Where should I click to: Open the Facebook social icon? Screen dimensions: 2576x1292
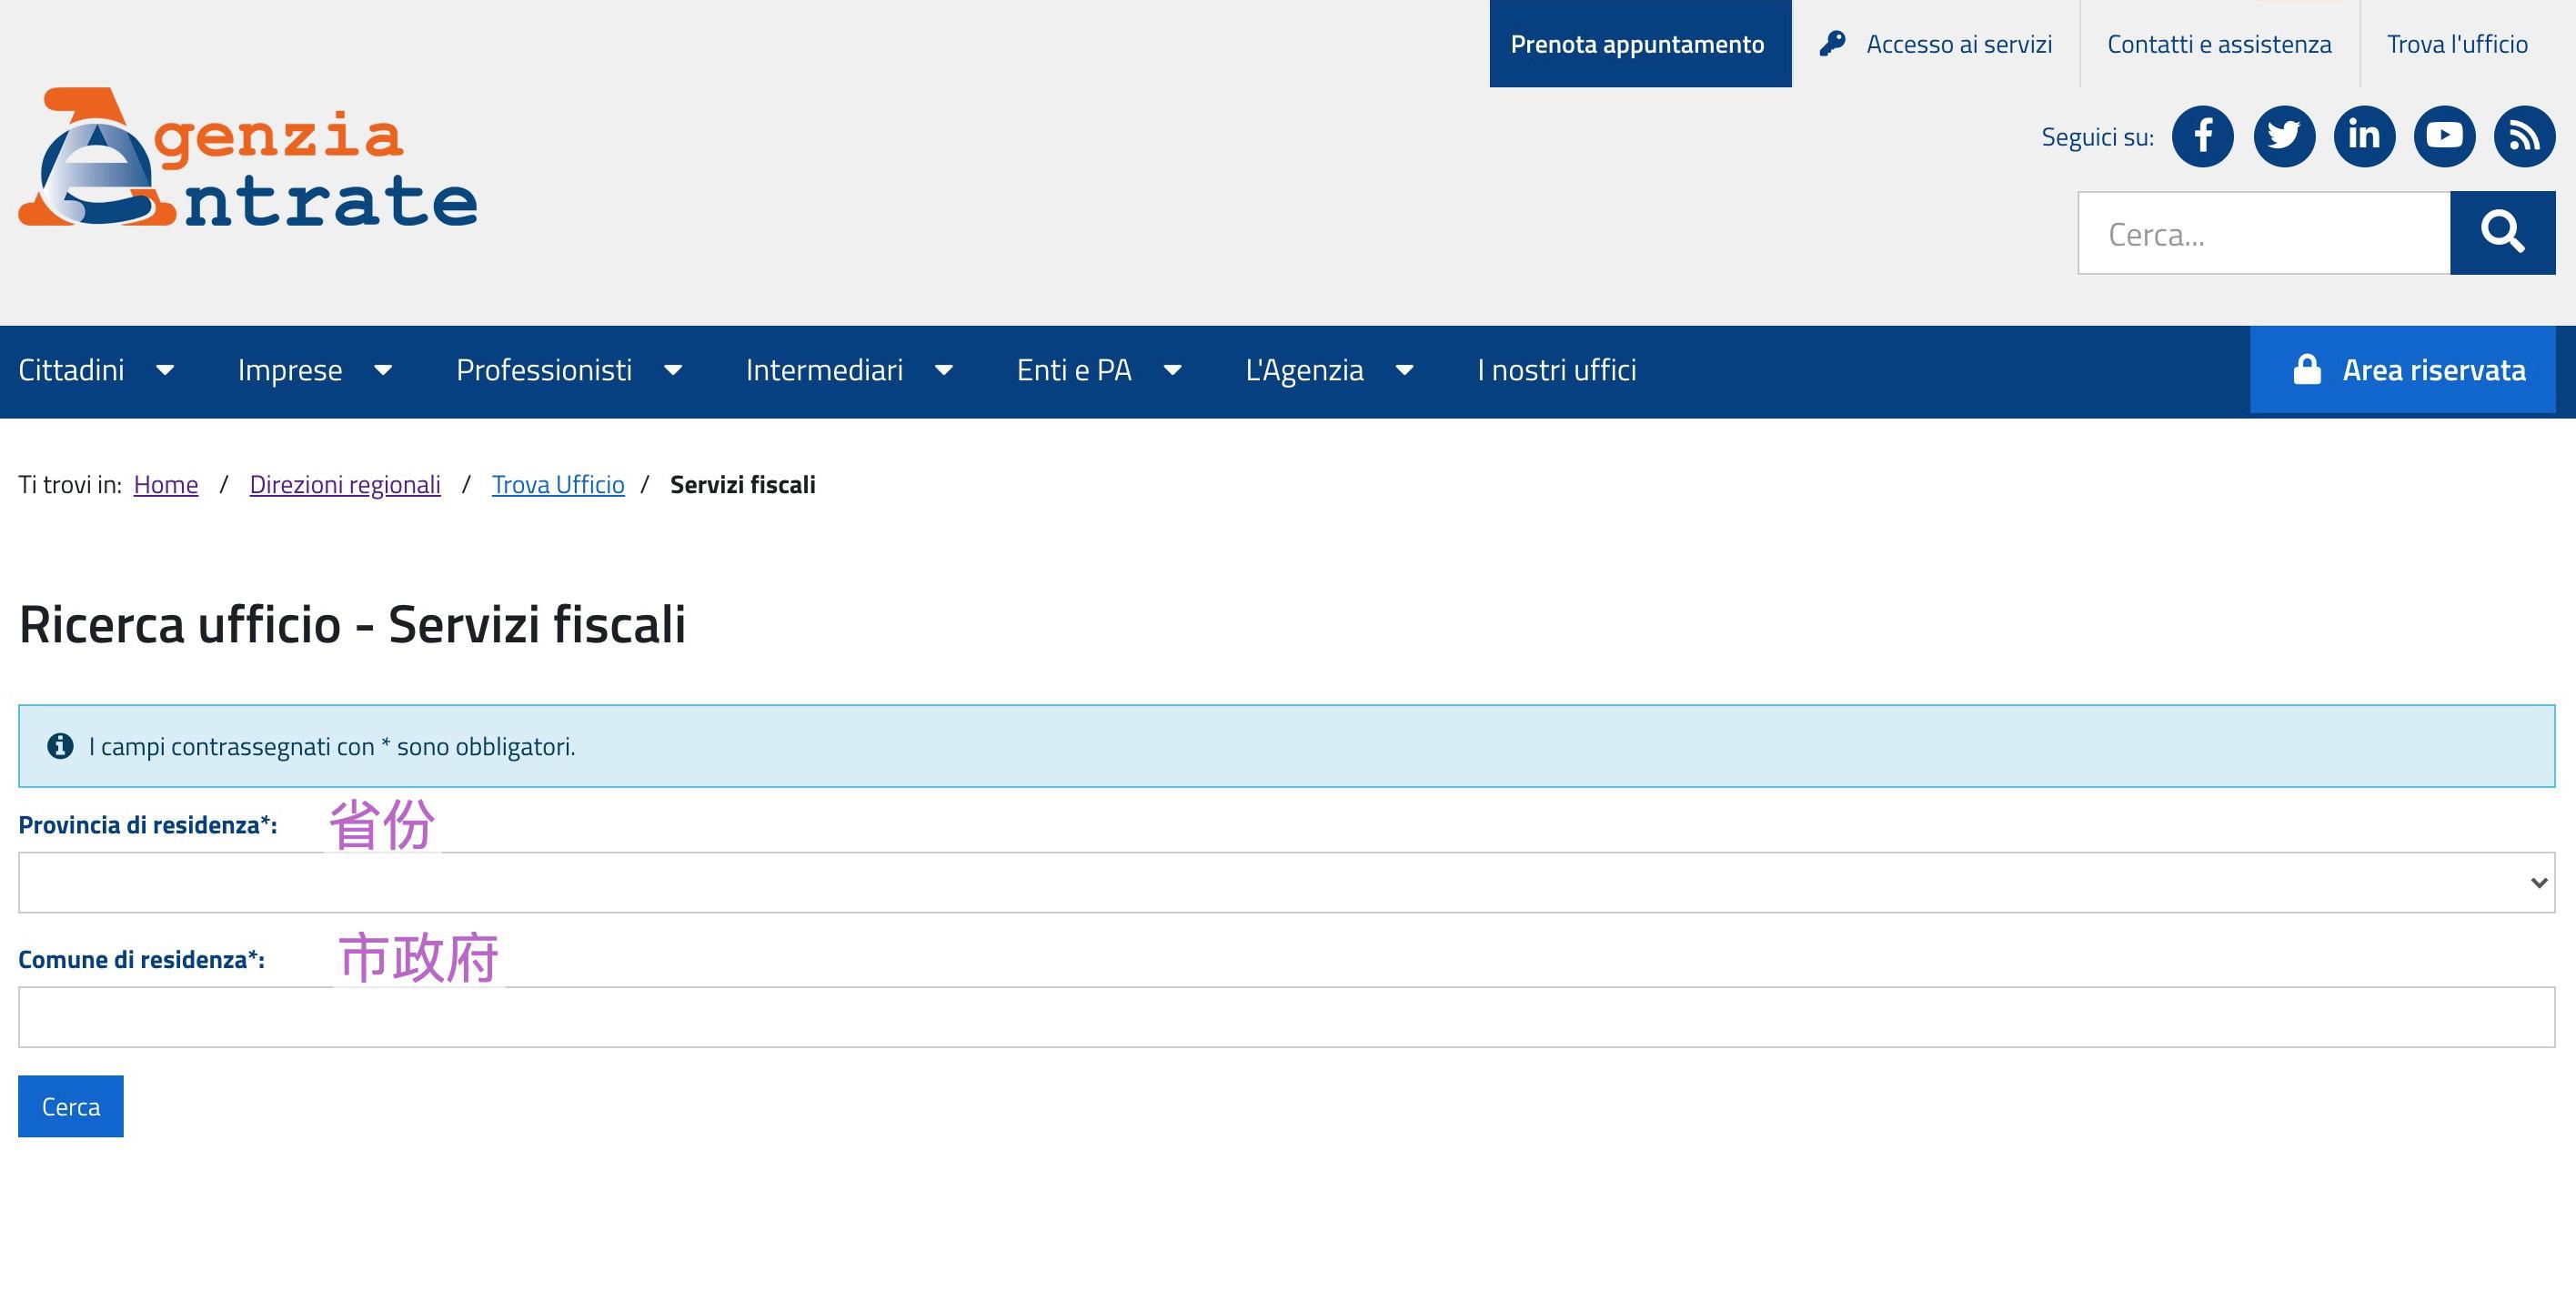click(2203, 136)
